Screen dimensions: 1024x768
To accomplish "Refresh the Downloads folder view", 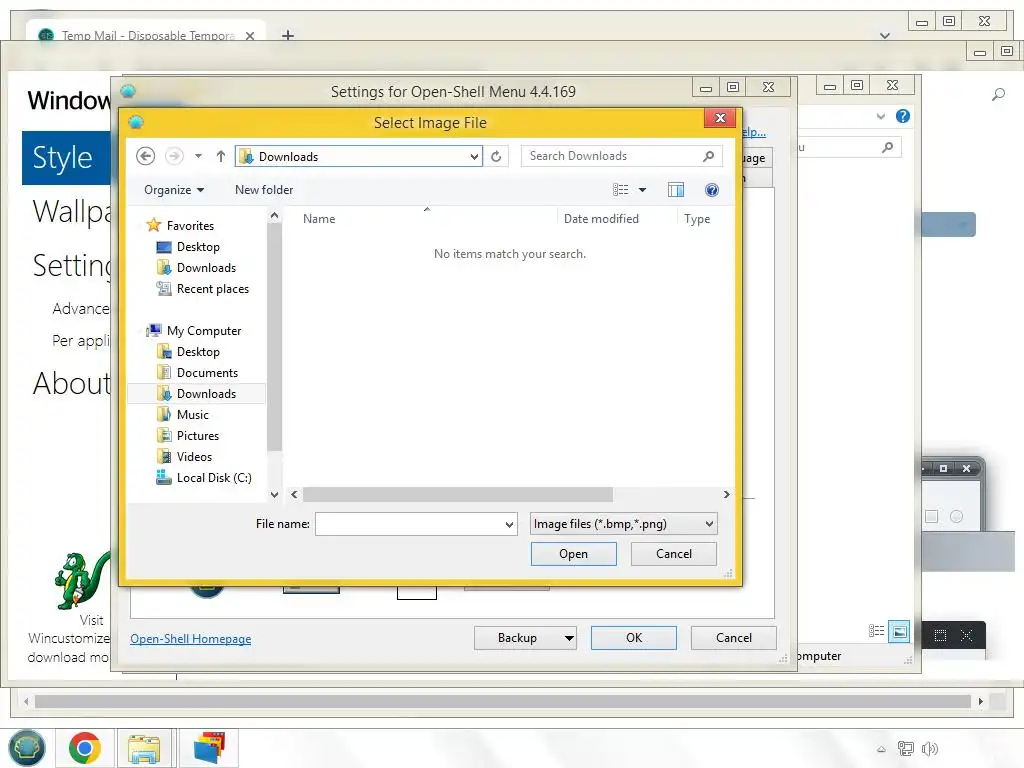I will [496, 156].
